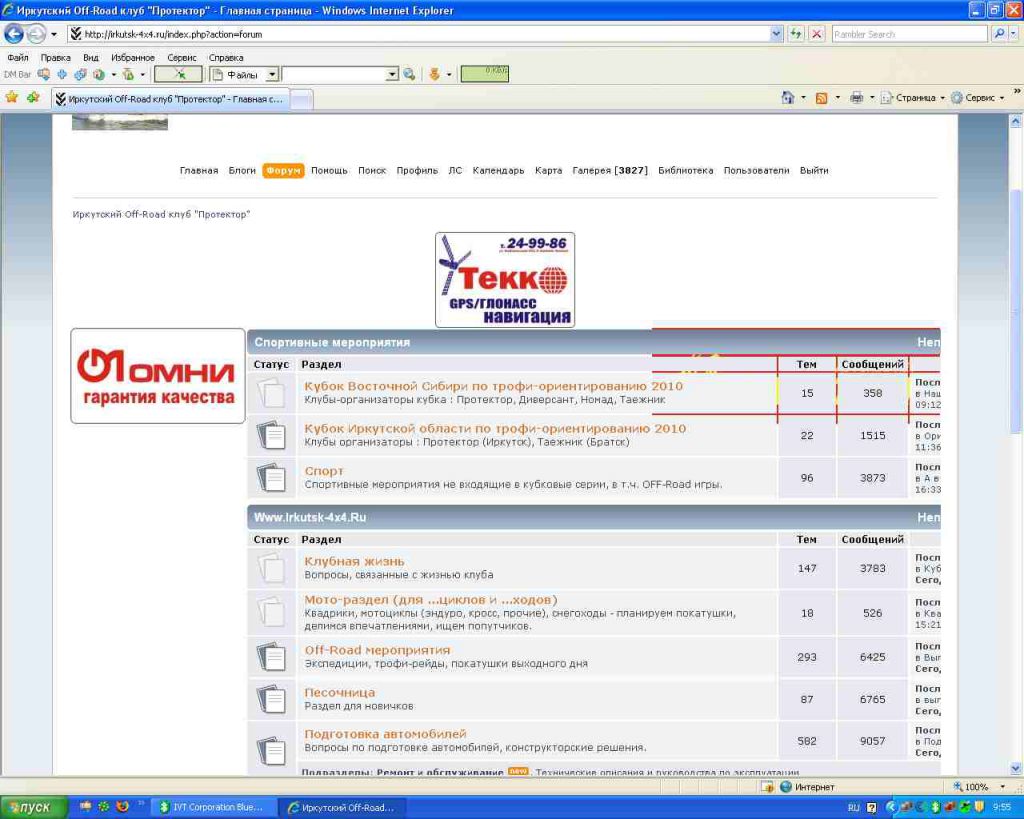Click the orange RSS feeds icon
This screenshot has width=1024, height=819.
click(x=821, y=98)
